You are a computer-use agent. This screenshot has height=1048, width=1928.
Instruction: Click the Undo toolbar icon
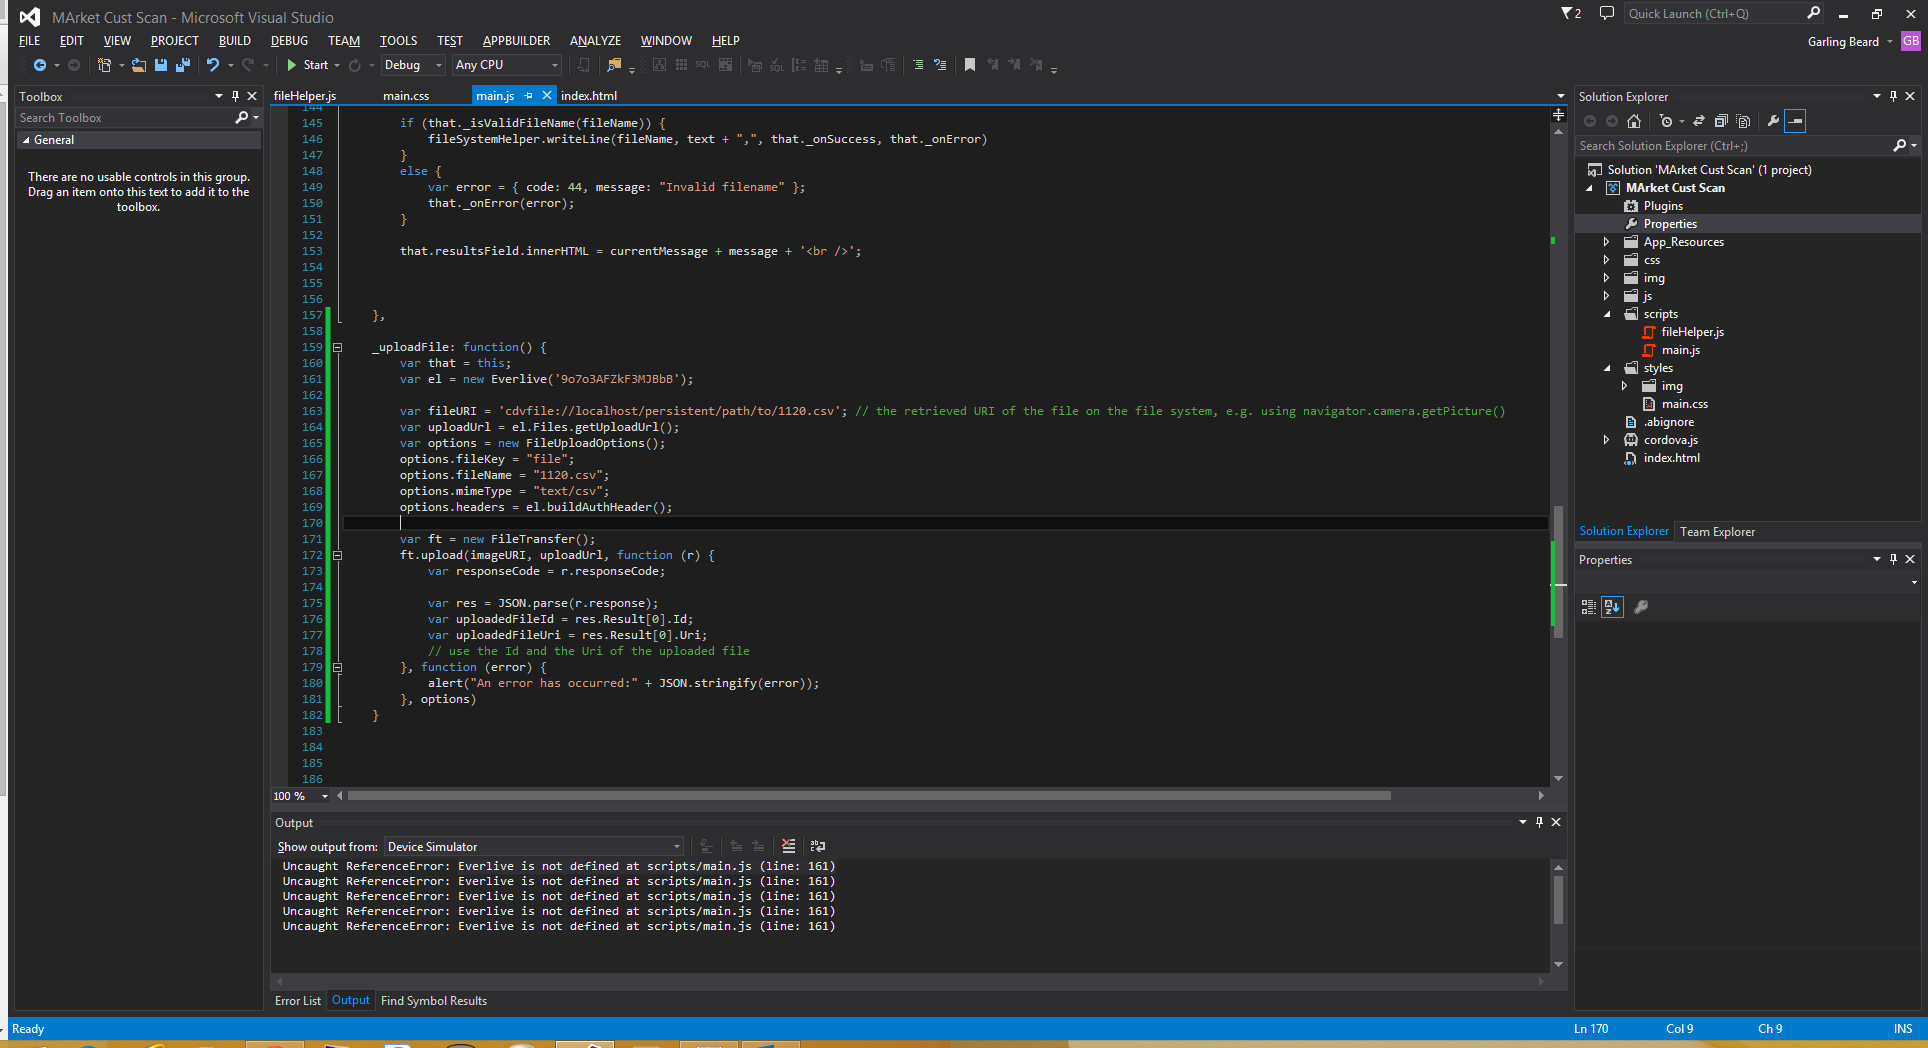(x=213, y=65)
